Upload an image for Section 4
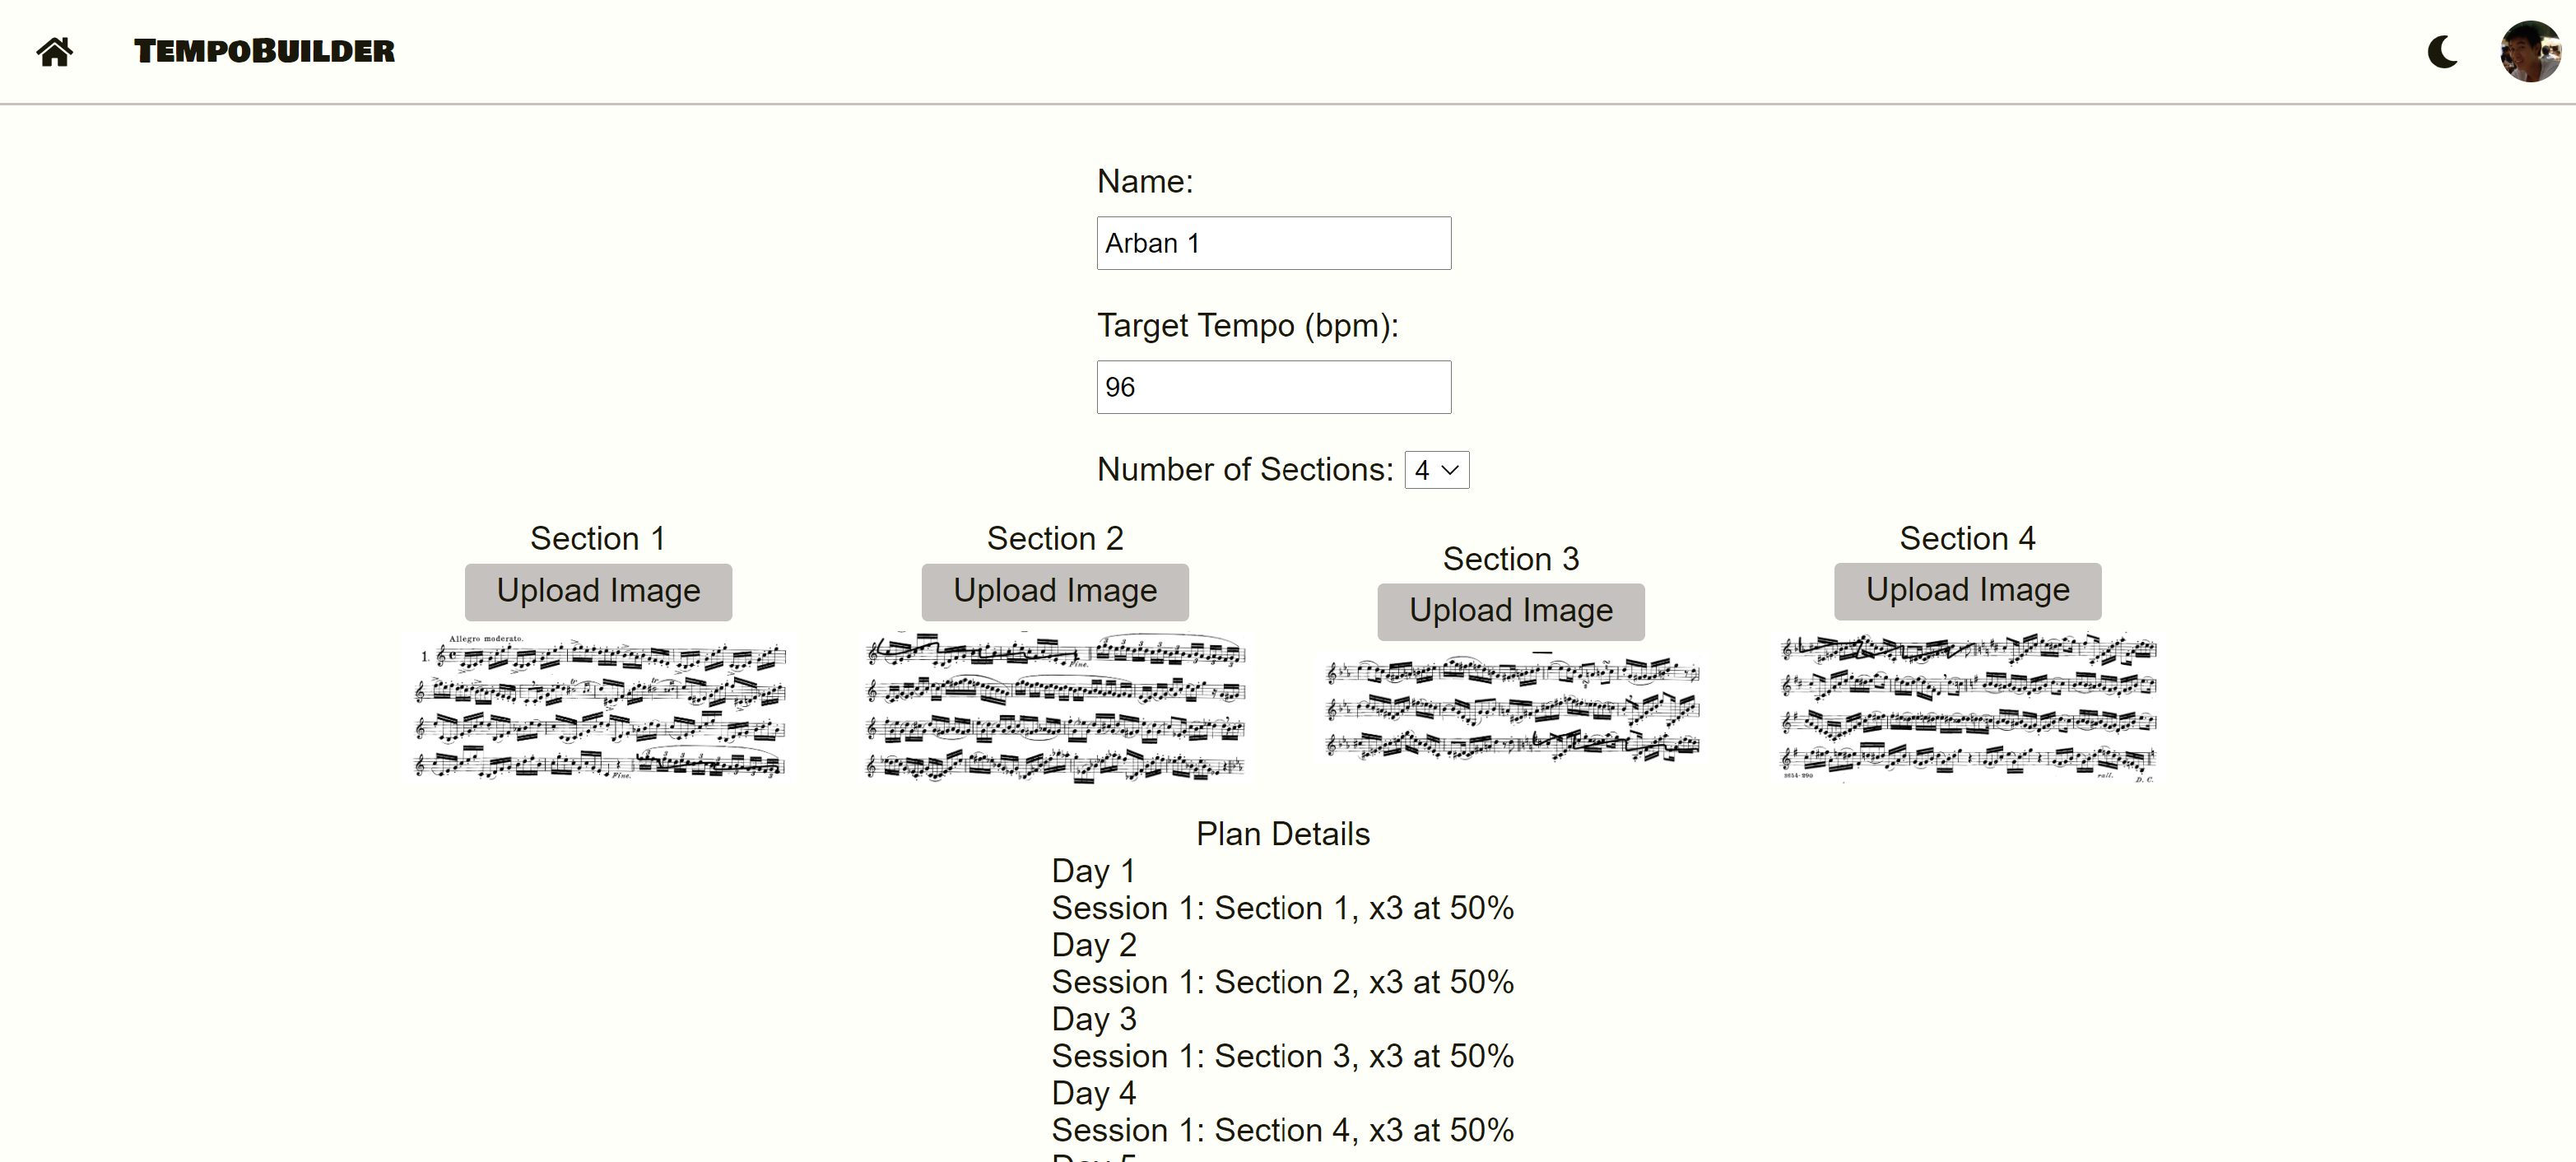Image resolution: width=2576 pixels, height=1162 pixels. tap(1966, 591)
